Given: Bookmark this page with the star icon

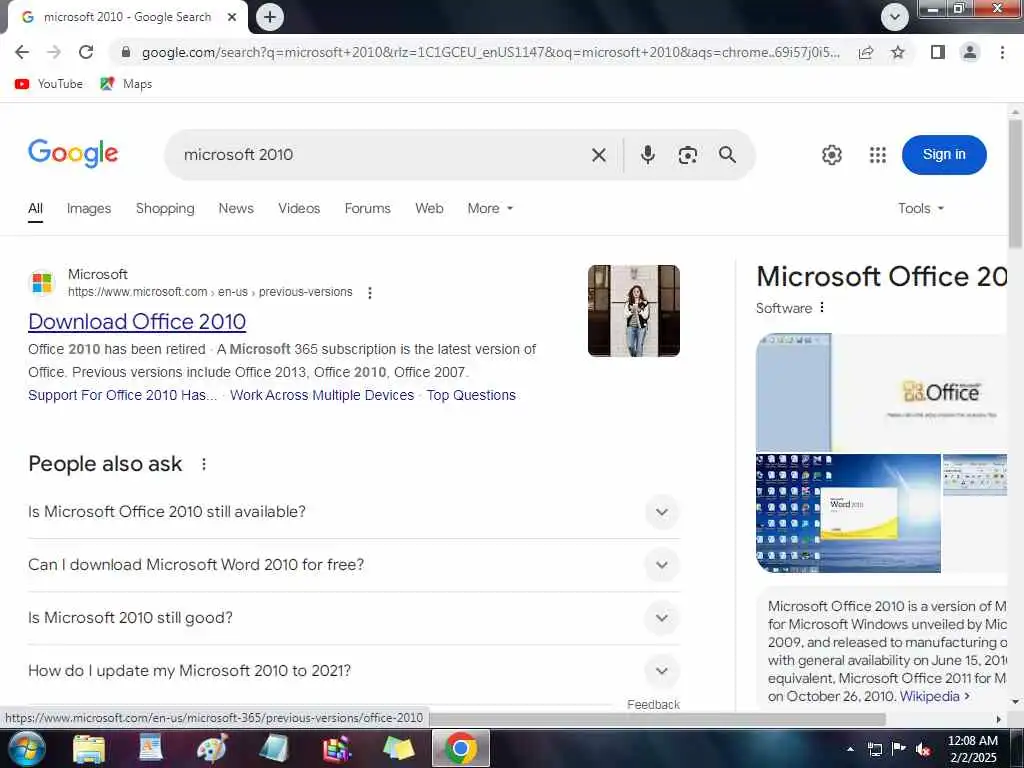Looking at the screenshot, I should coord(898,52).
